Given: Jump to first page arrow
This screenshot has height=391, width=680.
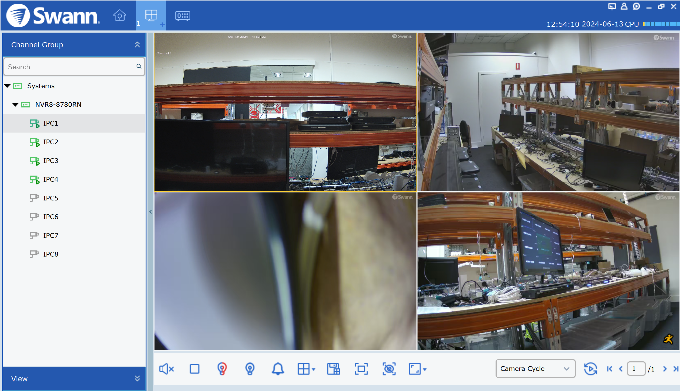Looking at the screenshot, I should [x=609, y=369].
